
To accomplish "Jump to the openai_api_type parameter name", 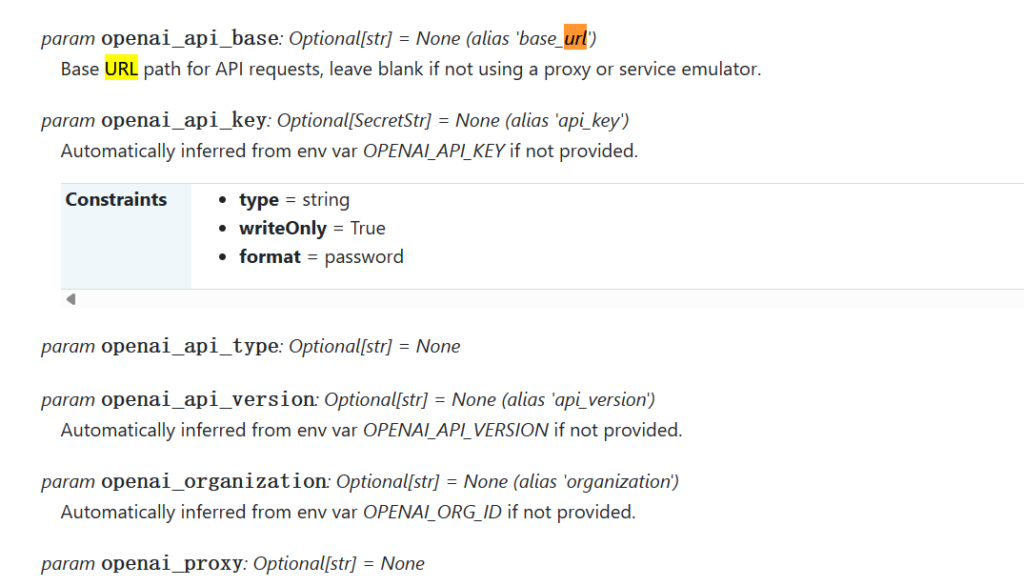I will [x=189, y=347].
